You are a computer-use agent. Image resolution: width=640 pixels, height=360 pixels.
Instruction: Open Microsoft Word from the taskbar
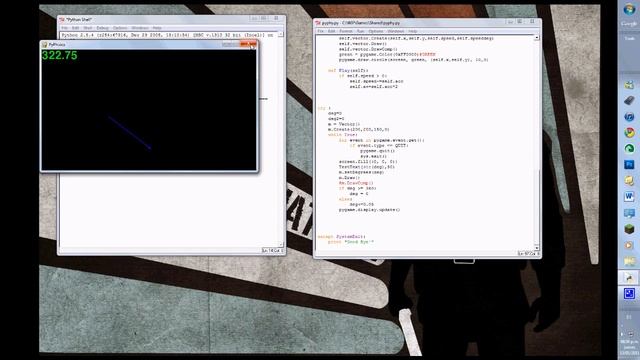point(629,197)
